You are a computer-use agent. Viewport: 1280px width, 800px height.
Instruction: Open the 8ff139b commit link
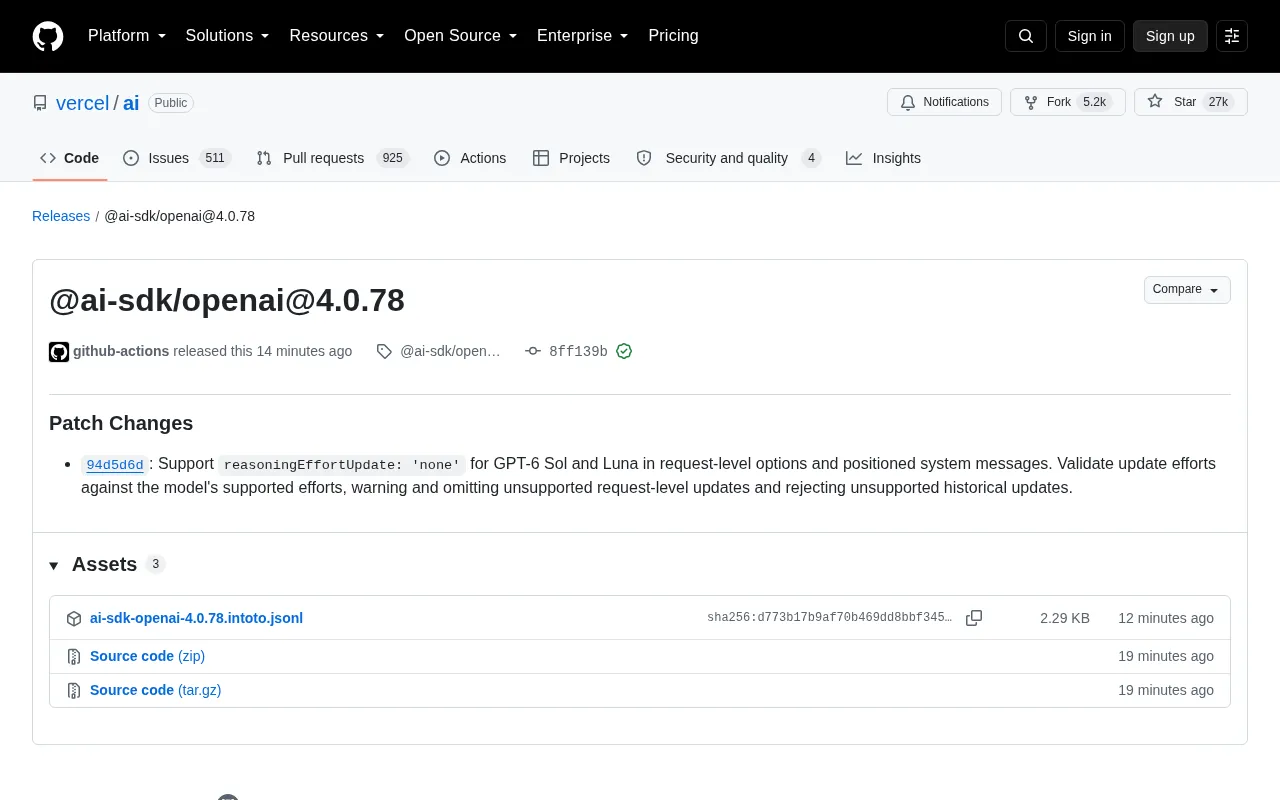coord(578,352)
